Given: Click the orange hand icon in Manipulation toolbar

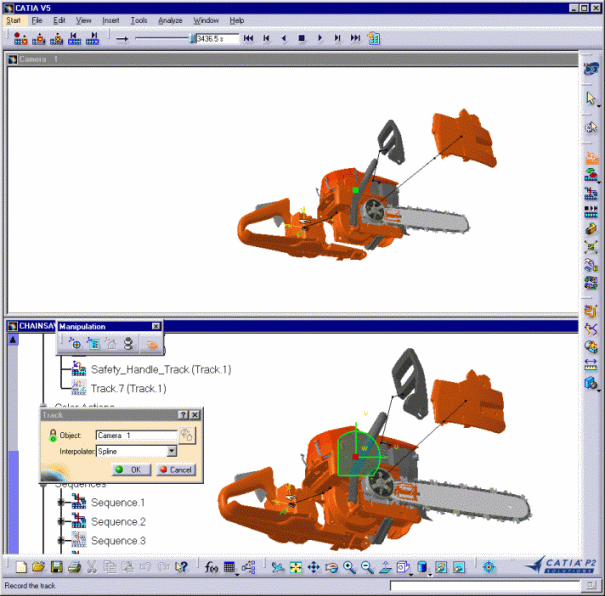Looking at the screenshot, I should pyautogui.click(x=151, y=344).
